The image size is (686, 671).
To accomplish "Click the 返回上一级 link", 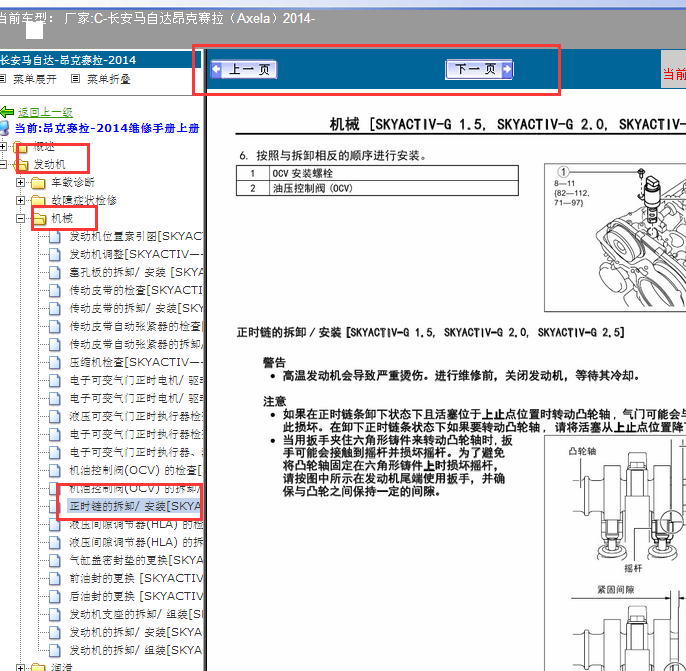I will [46, 112].
